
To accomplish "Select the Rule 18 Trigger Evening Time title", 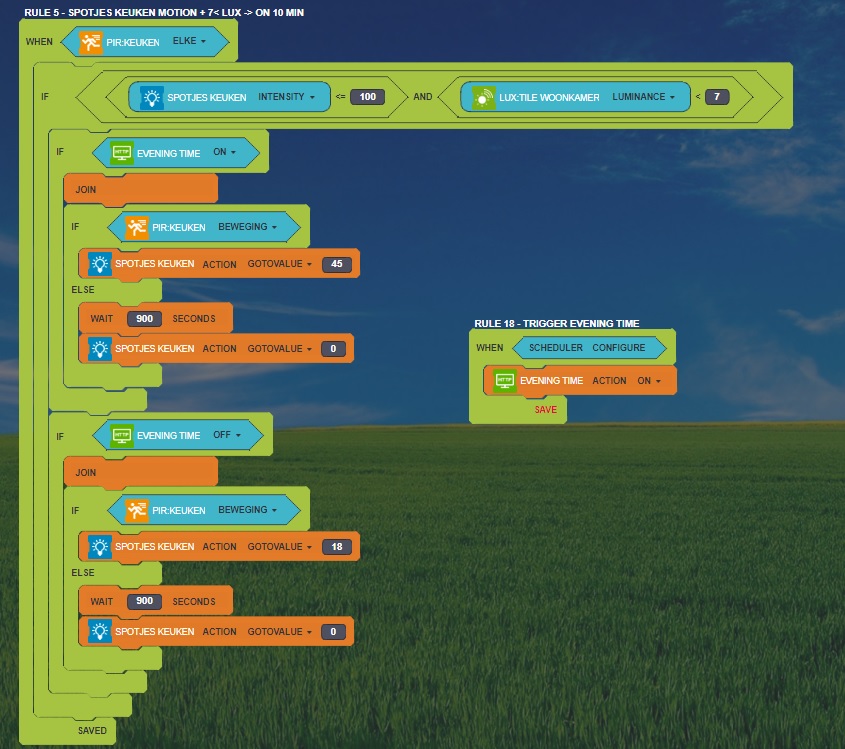I will [x=556, y=323].
